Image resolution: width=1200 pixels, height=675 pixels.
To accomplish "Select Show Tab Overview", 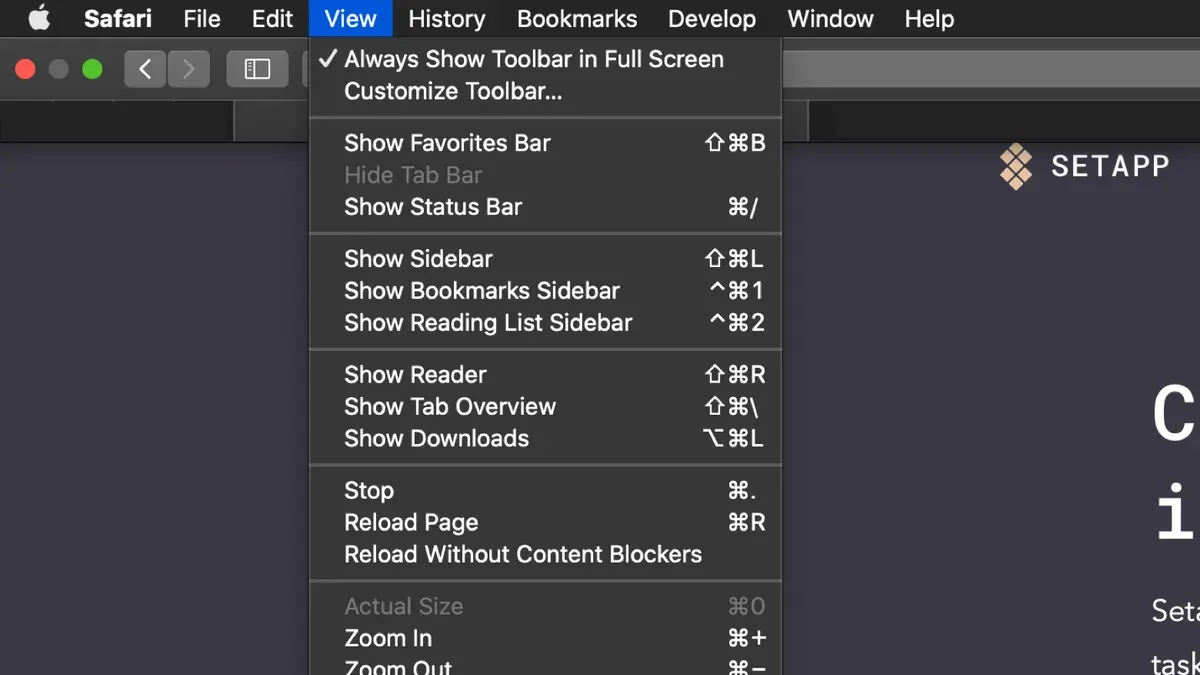I will pos(545,407).
